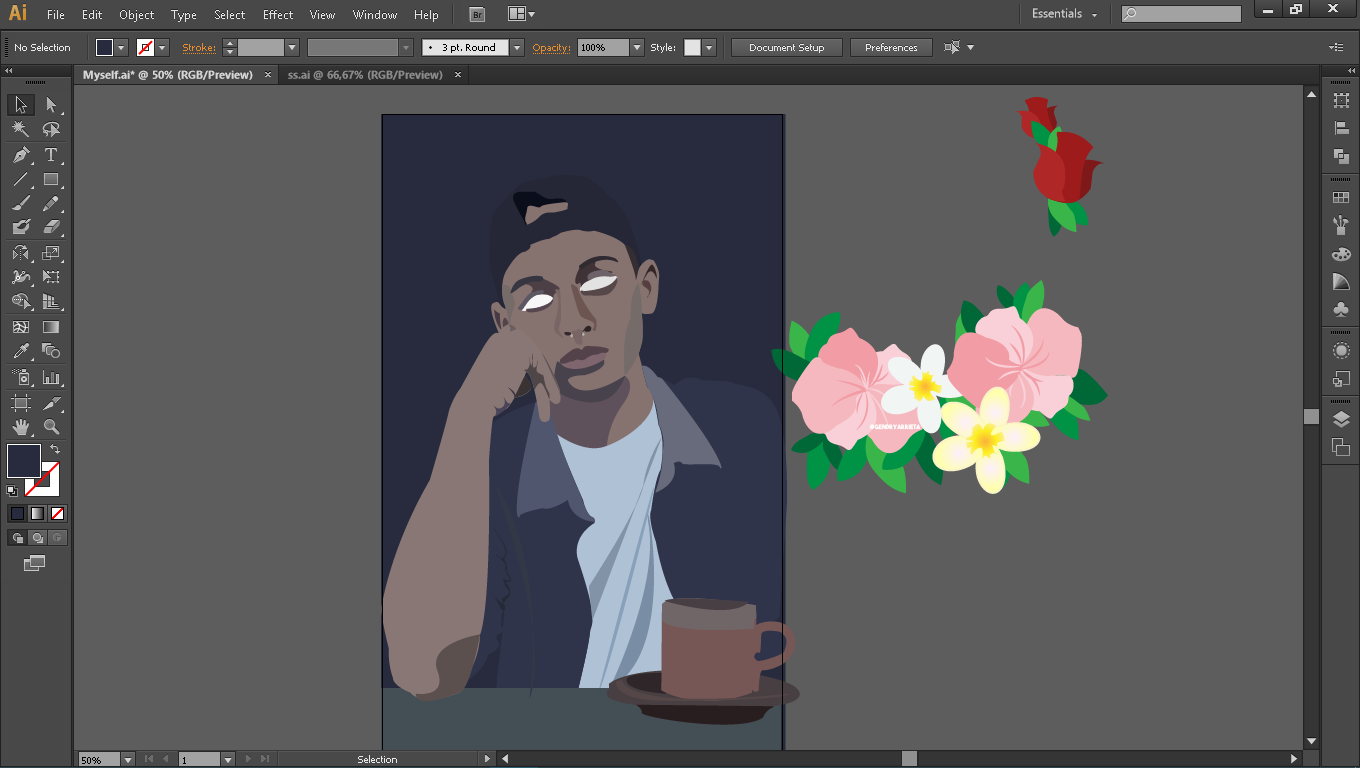Select the Pencil tool

pyautogui.click(x=51, y=204)
